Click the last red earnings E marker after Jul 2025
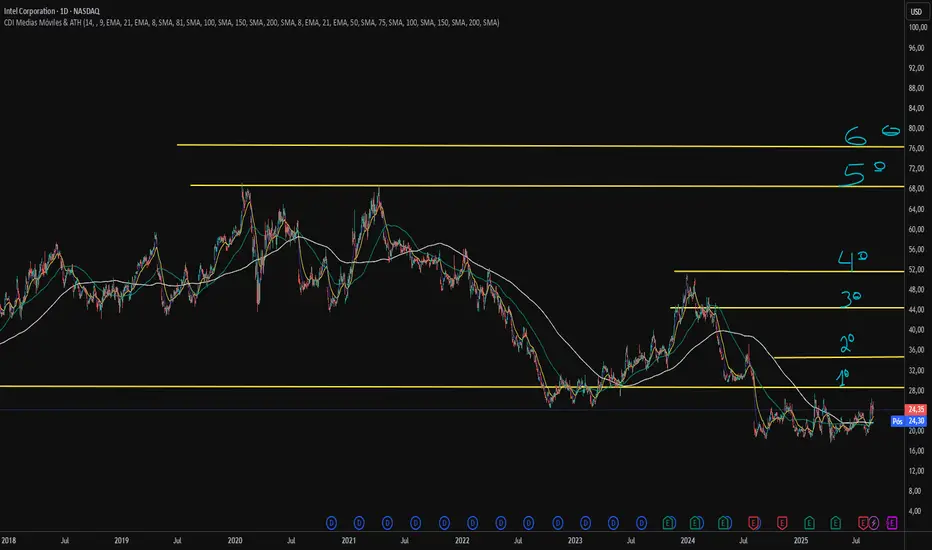 (863, 523)
